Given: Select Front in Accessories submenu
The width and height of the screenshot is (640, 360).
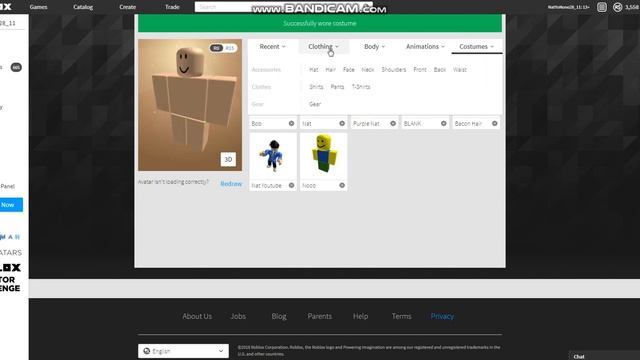Looking at the screenshot, I should click(x=420, y=70).
